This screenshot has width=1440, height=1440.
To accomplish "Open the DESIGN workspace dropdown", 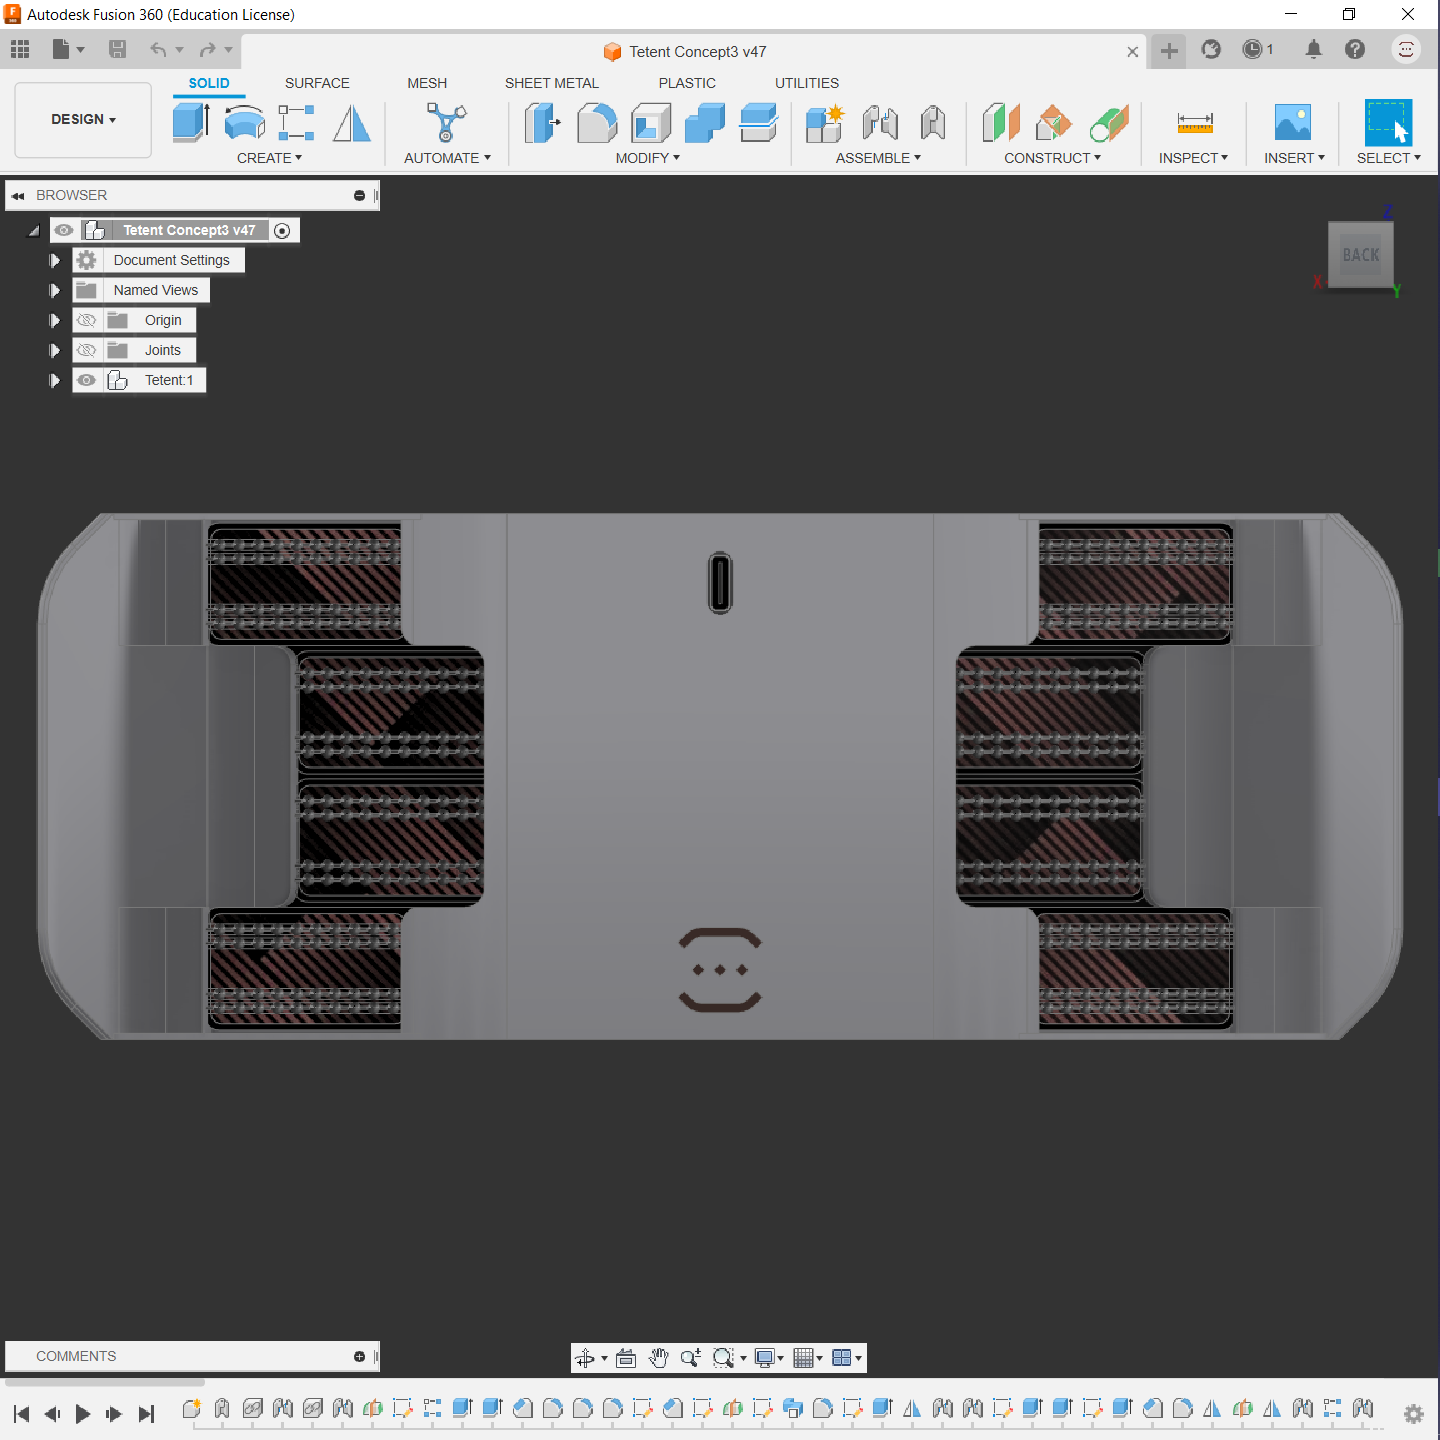I will [83, 119].
